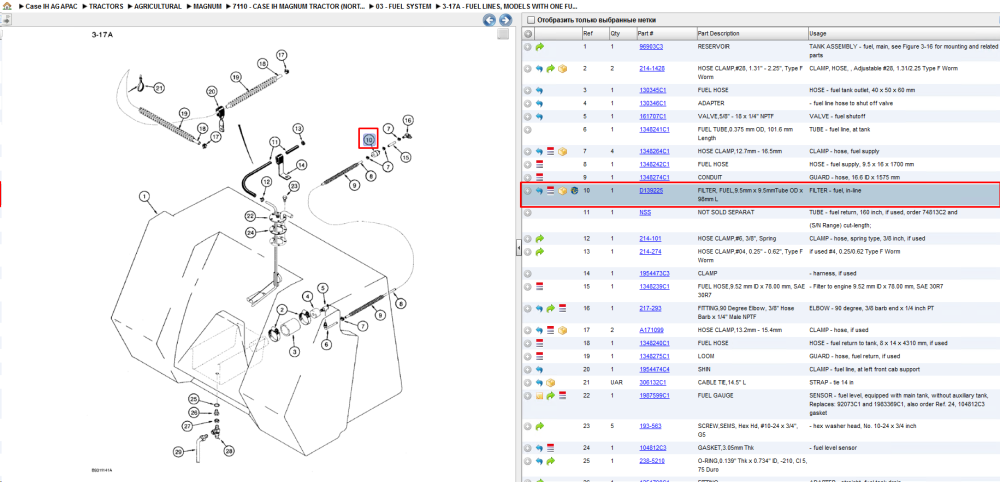Screen dimensions: 1000x482
Task: Select callout 14 on the diagram
Action: pyautogui.click(x=301, y=165)
